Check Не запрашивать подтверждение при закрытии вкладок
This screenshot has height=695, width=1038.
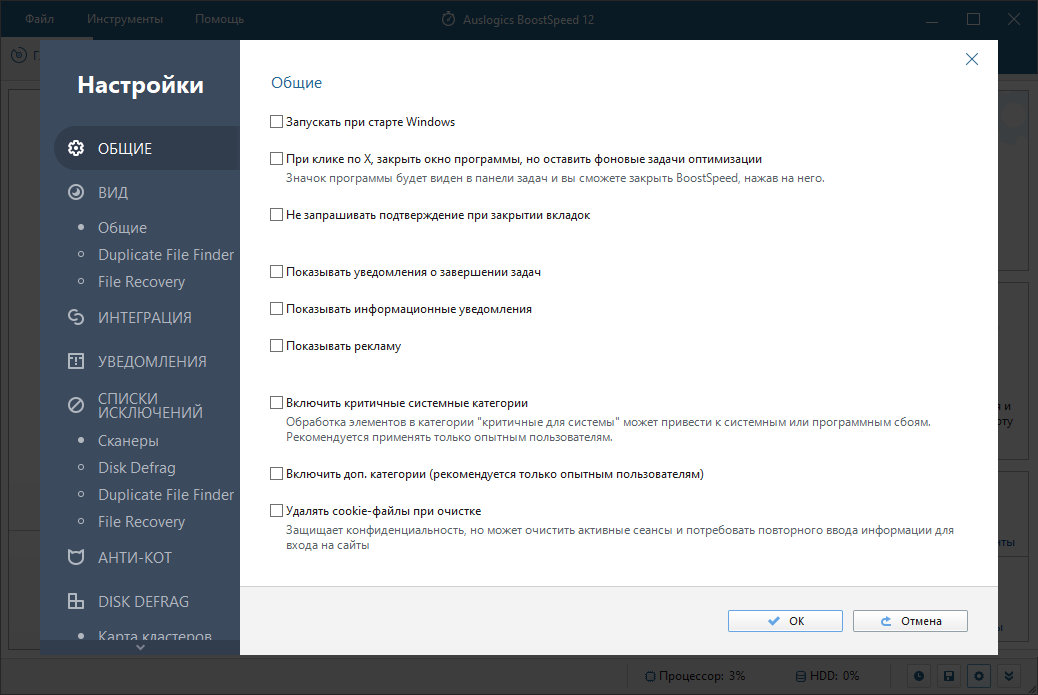(x=277, y=215)
